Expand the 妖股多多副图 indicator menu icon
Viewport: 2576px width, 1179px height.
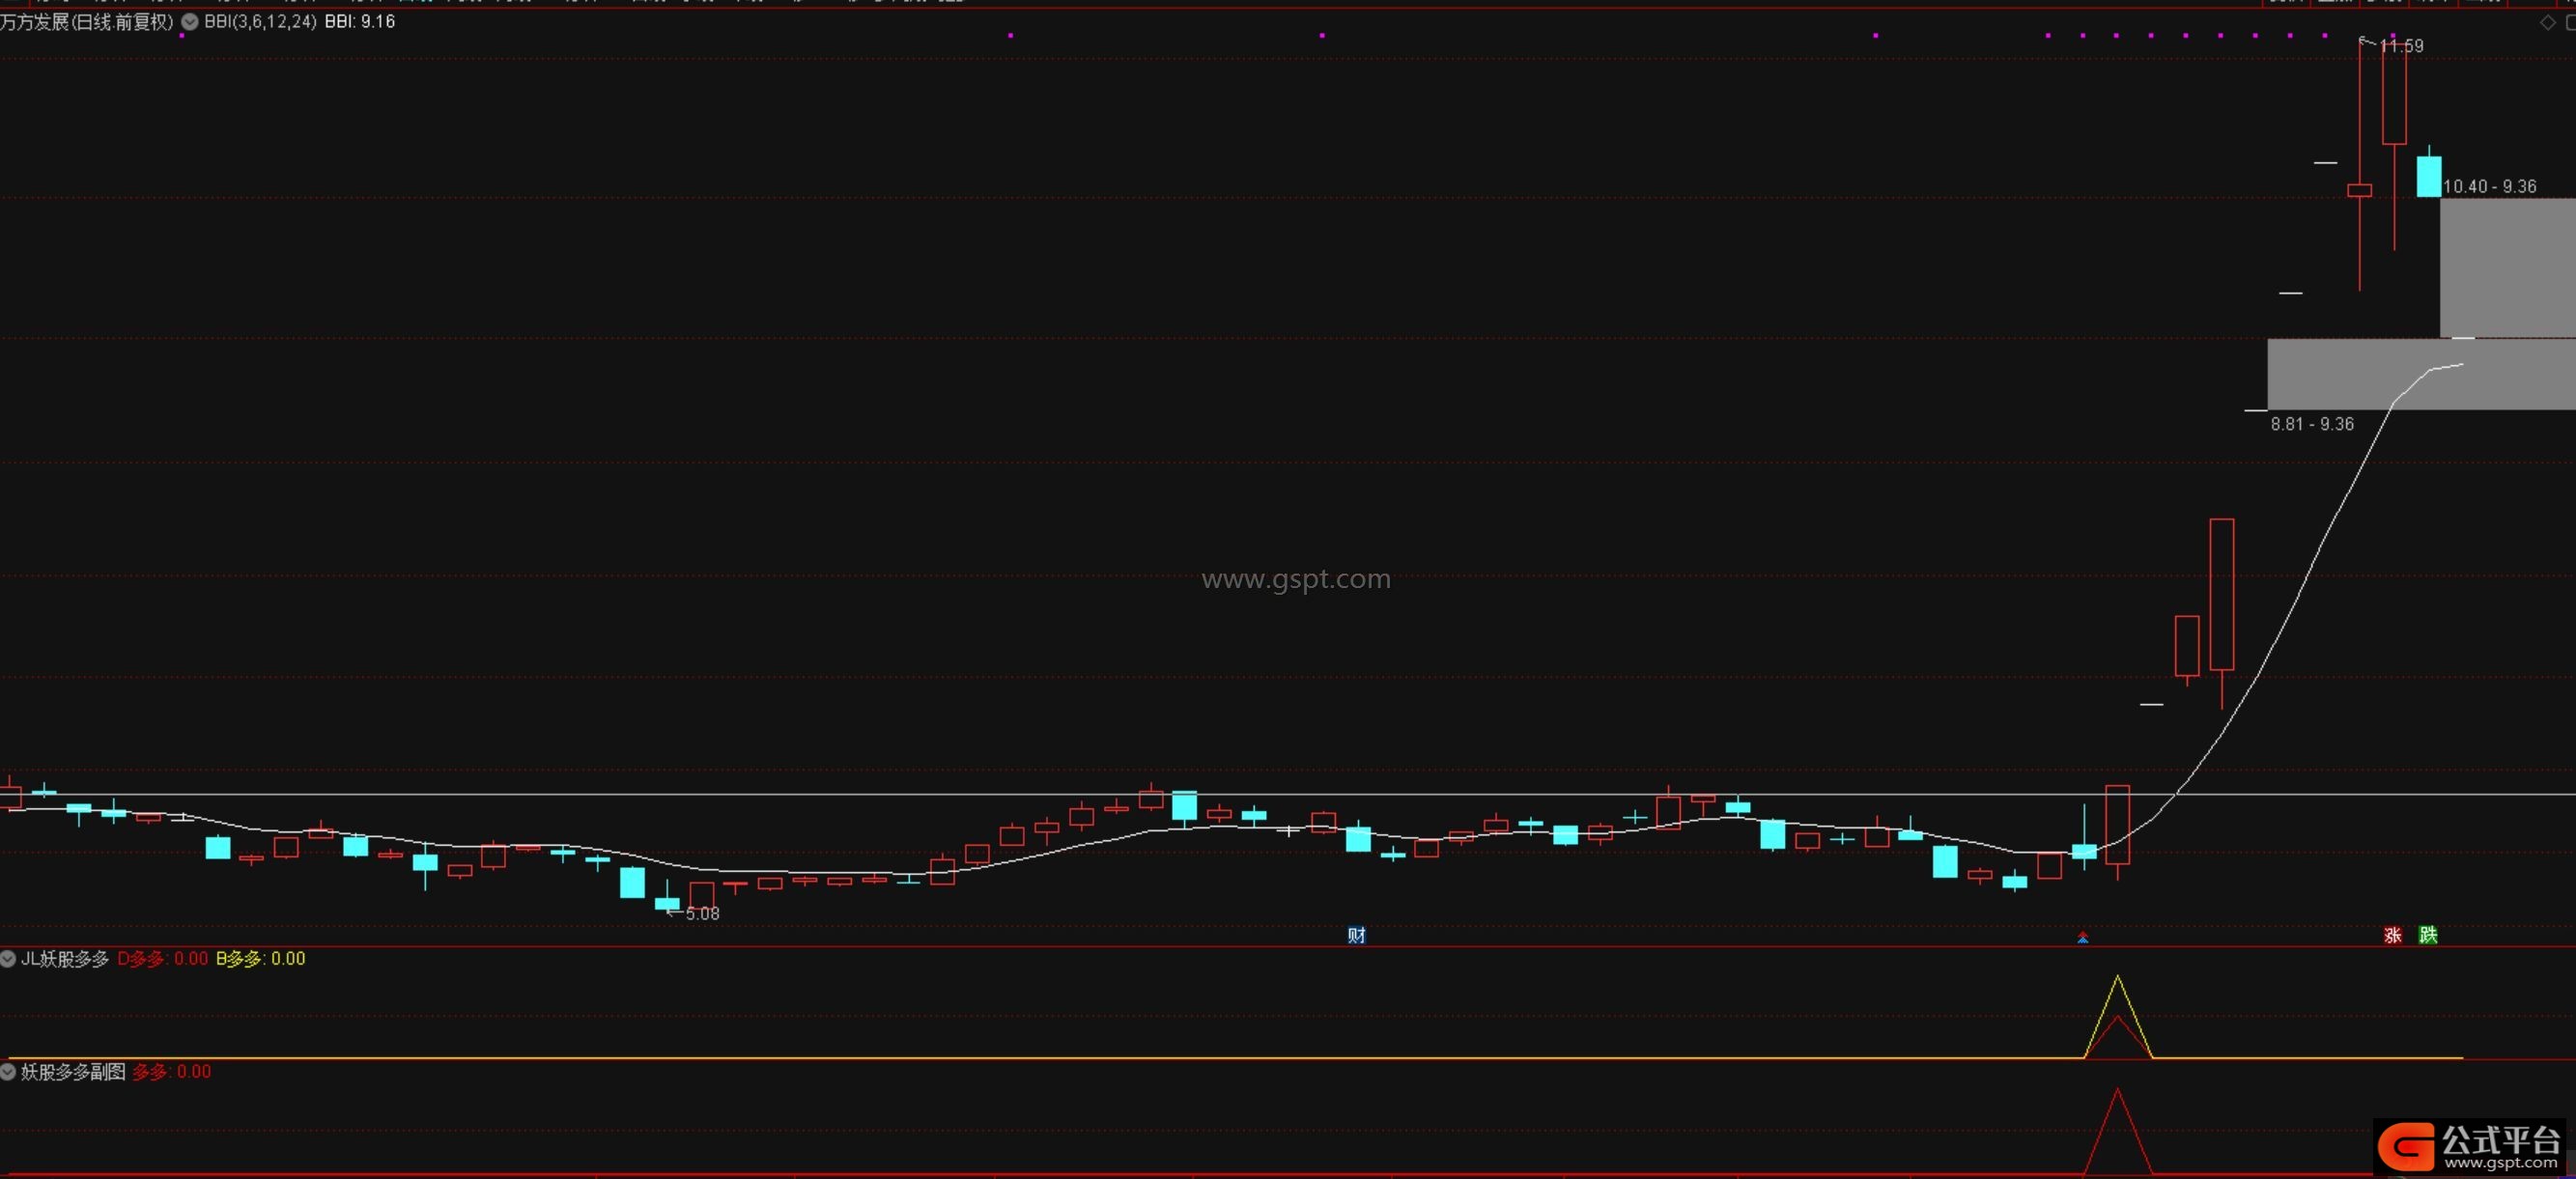[8, 1072]
